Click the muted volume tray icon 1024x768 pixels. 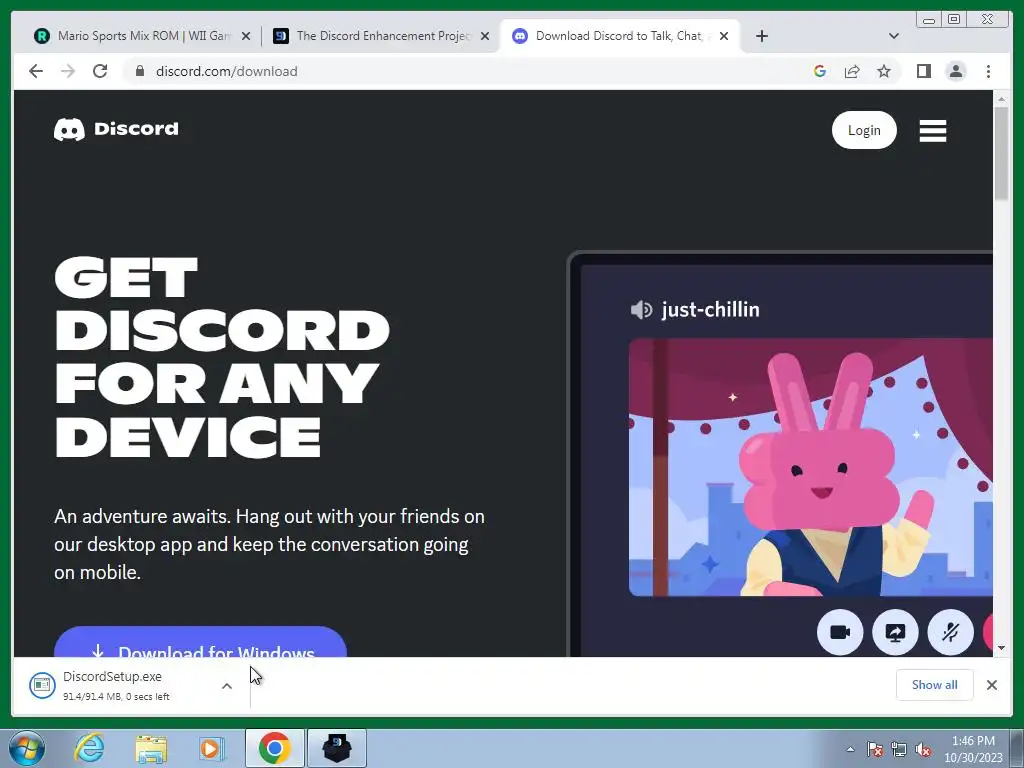[923, 749]
